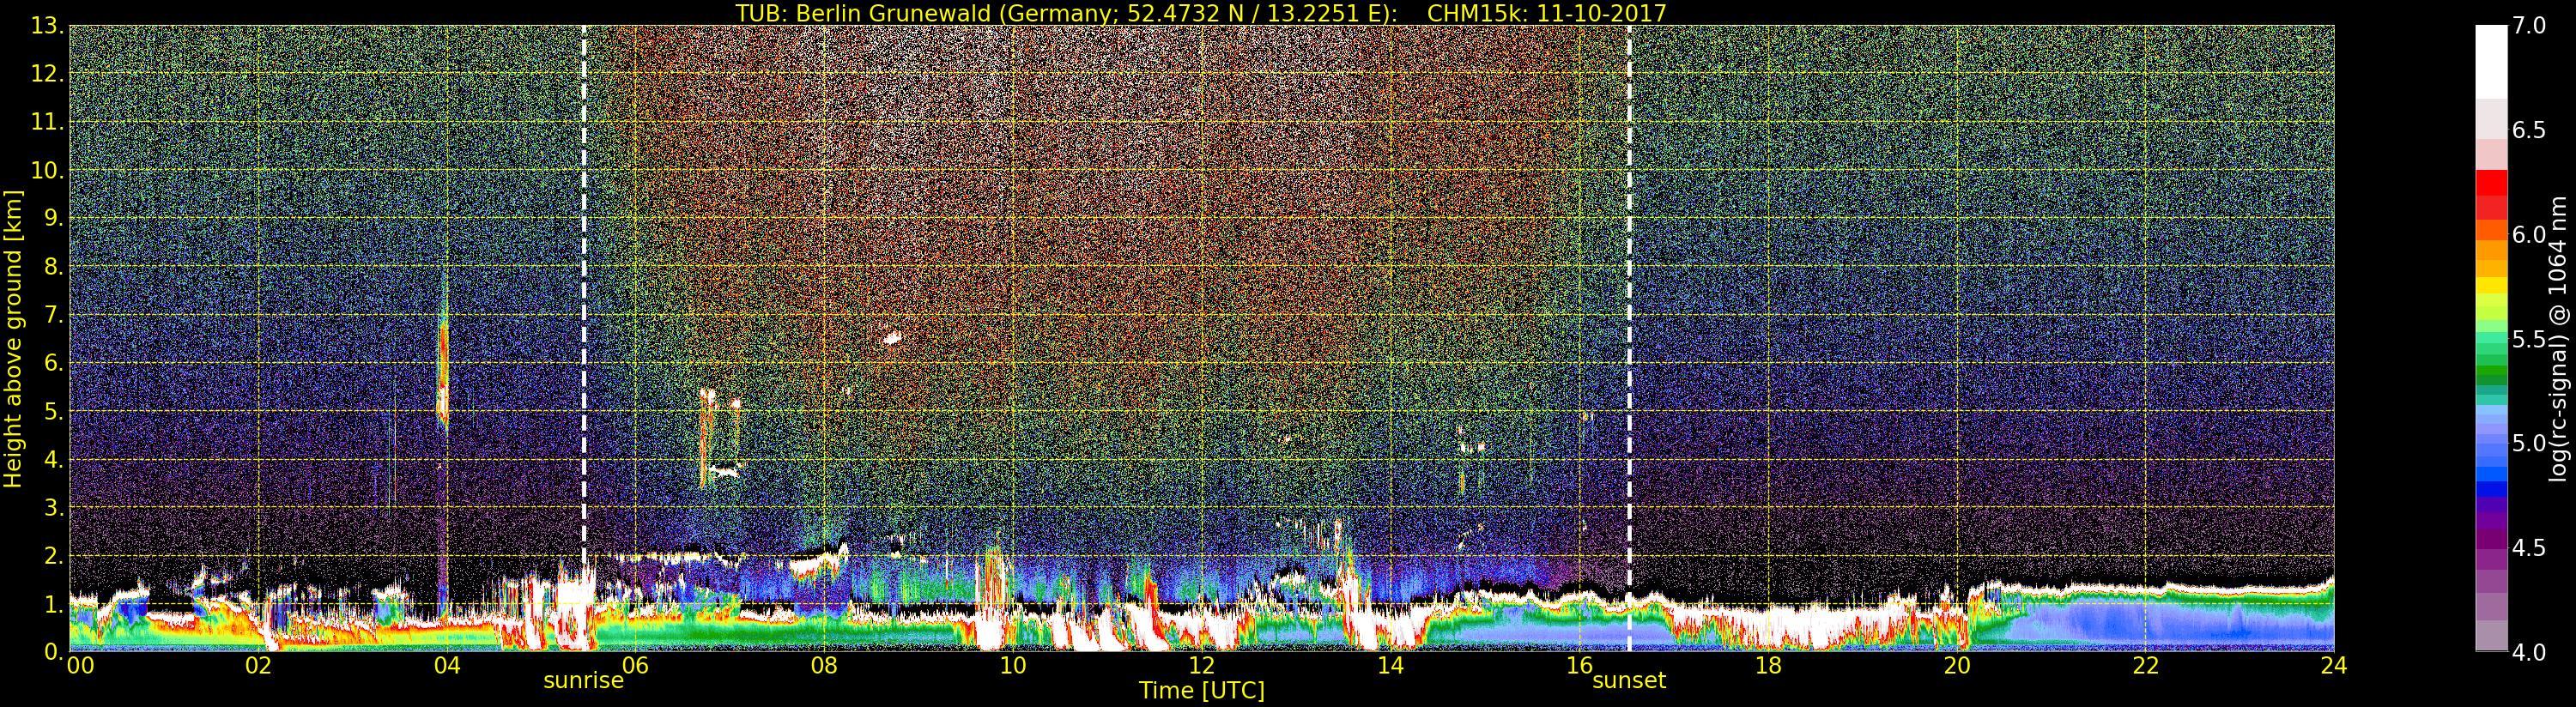Screen dimensions: 2576x707
Task: Select the "sunset" label below the axis
Action: pyautogui.click(x=1629, y=681)
